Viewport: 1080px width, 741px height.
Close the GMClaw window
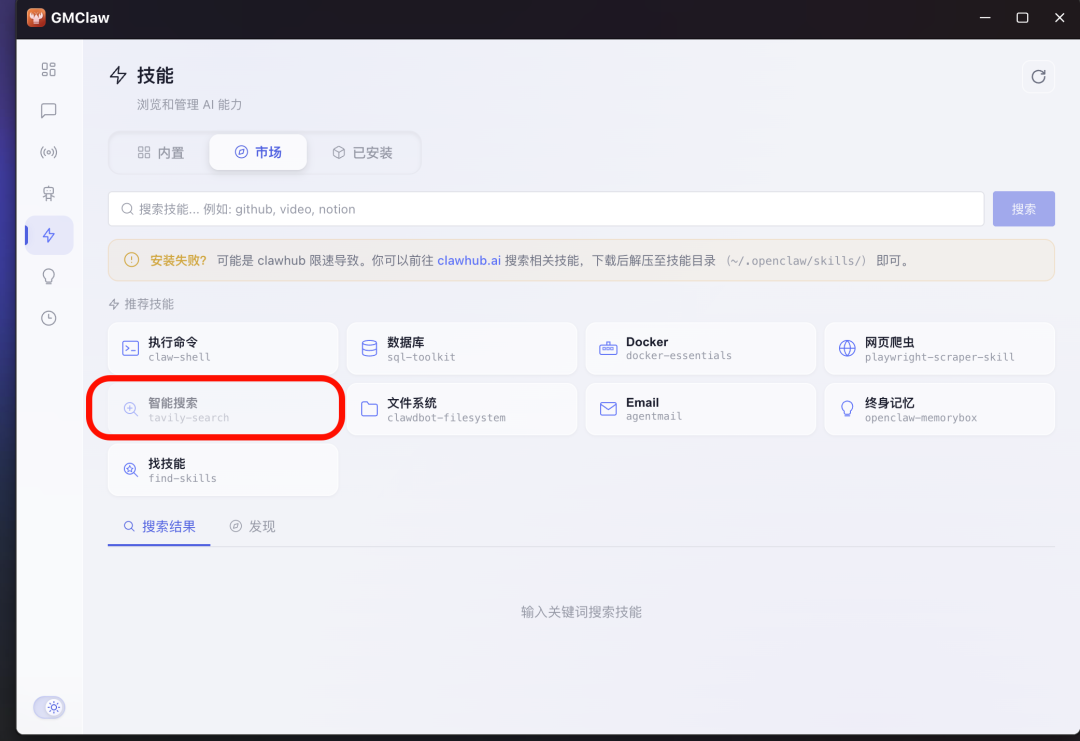[x=1059, y=18]
